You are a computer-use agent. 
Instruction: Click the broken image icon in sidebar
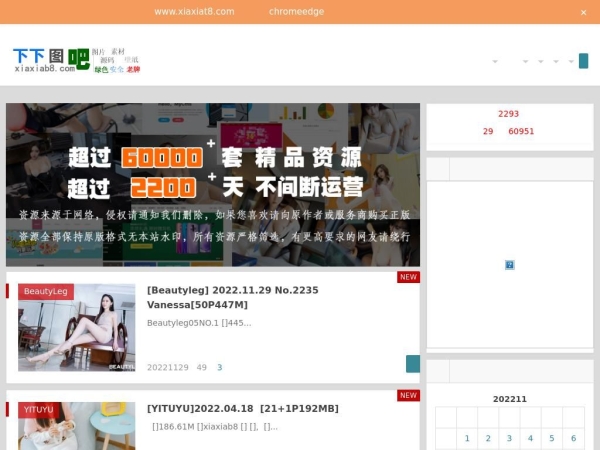pyautogui.click(x=509, y=265)
